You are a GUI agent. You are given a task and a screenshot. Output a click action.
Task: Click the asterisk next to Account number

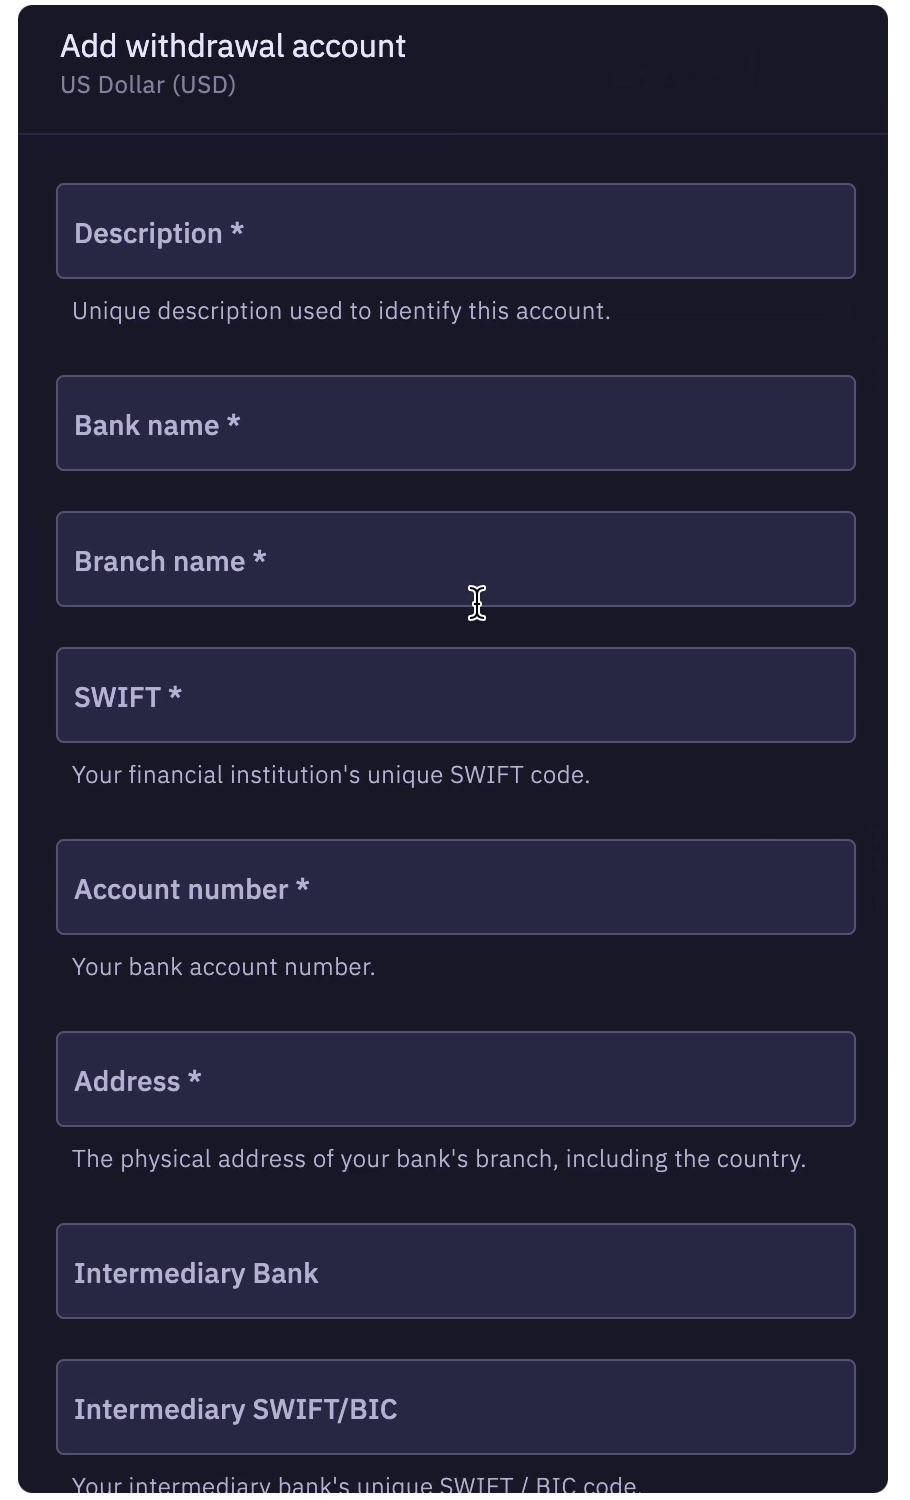(302, 886)
